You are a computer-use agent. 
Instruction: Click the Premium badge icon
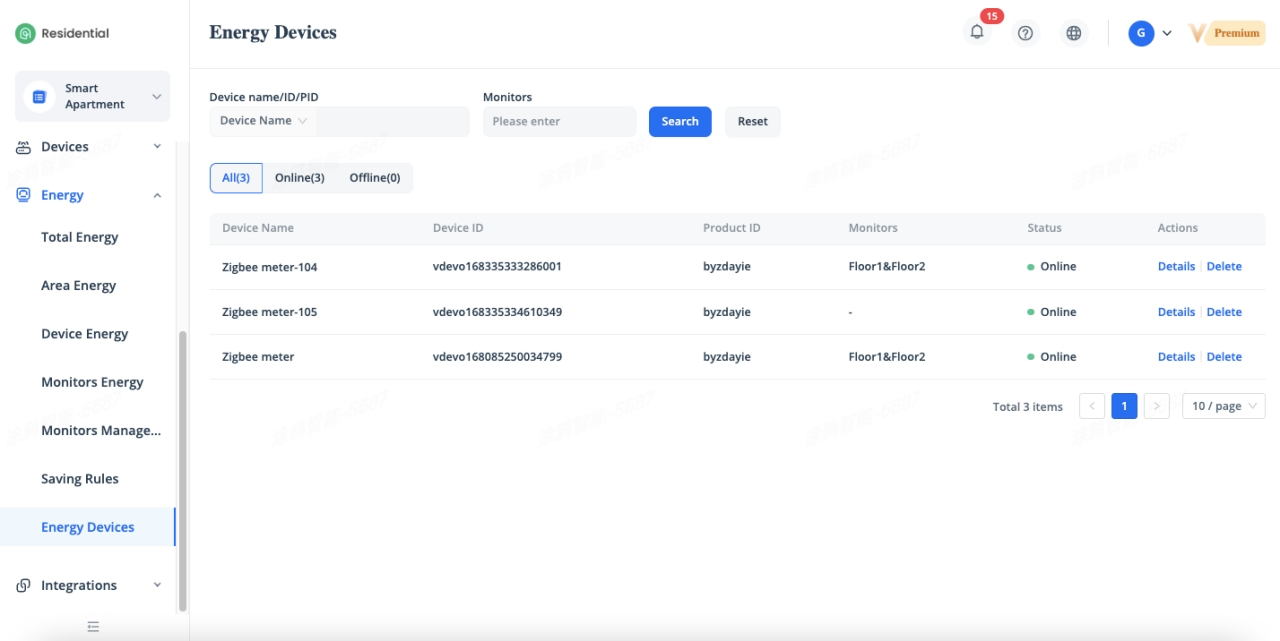coord(1227,33)
